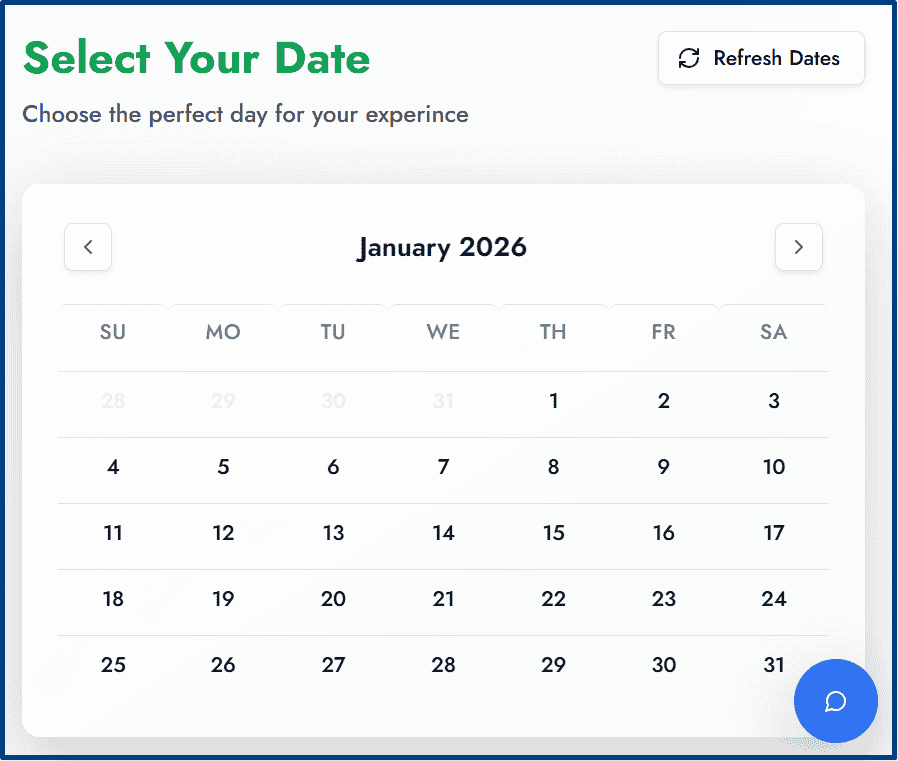Pick January 30 on calendar
The width and height of the screenshot is (898, 761).
[x=663, y=665]
